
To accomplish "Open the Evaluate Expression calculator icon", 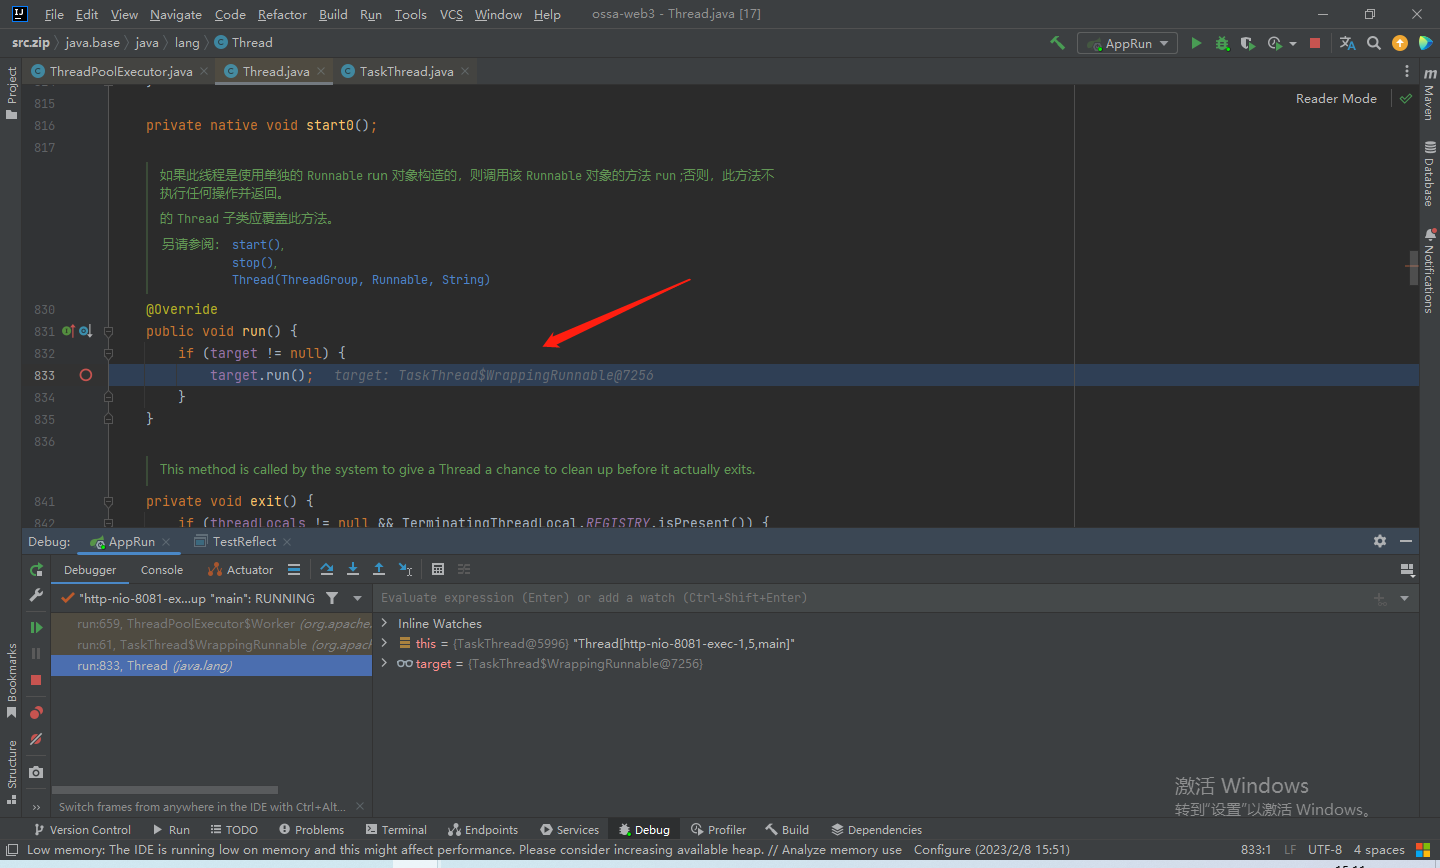I will [x=438, y=569].
